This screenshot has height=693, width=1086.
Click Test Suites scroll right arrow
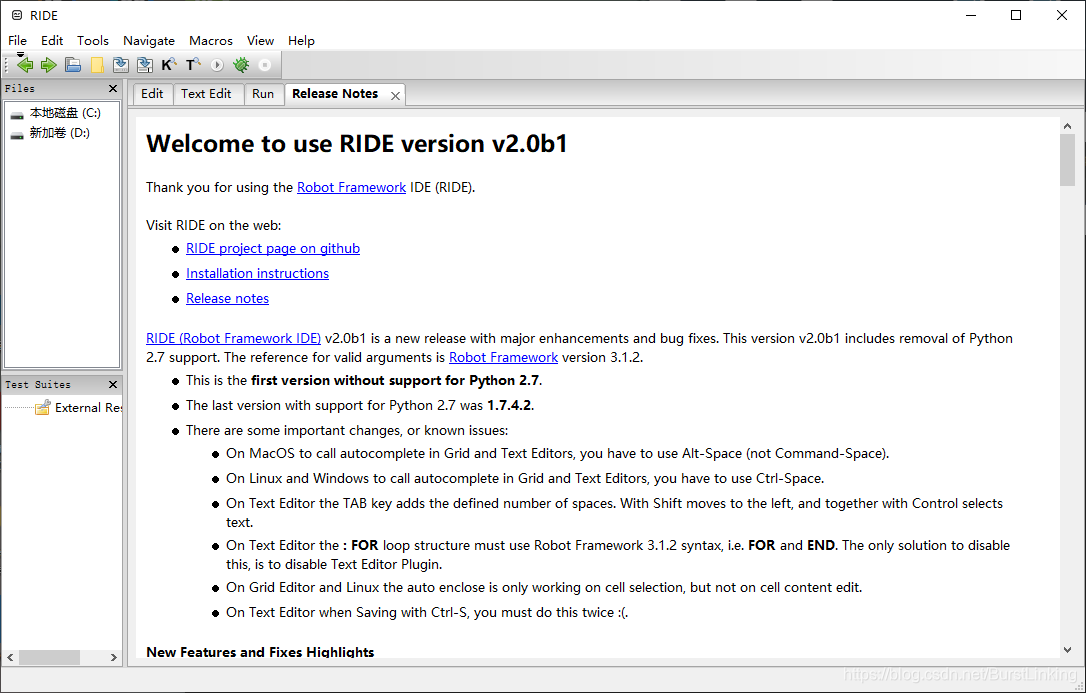(114, 657)
